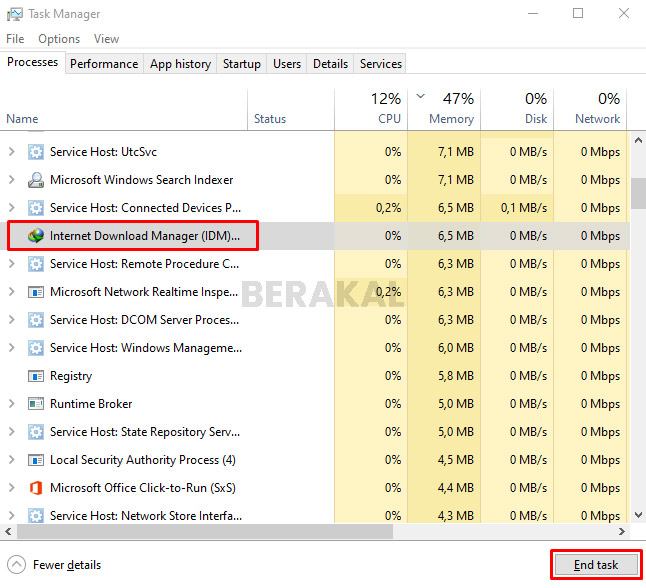Click the Microsoft Network Realtime Inspection icon

click(x=36, y=292)
